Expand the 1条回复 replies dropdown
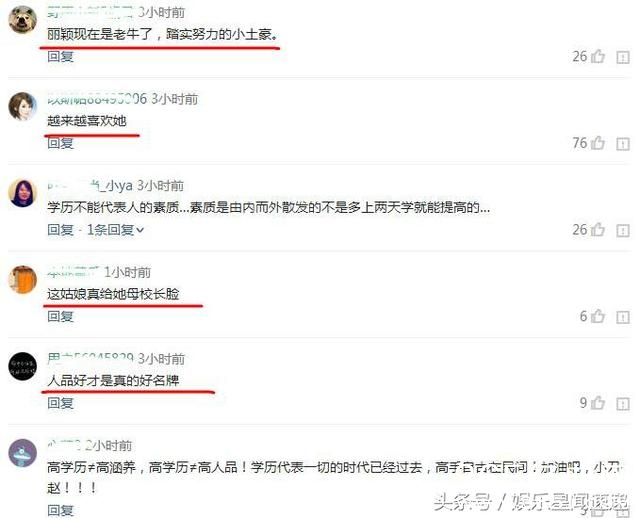 pyautogui.click(x=116, y=230)
